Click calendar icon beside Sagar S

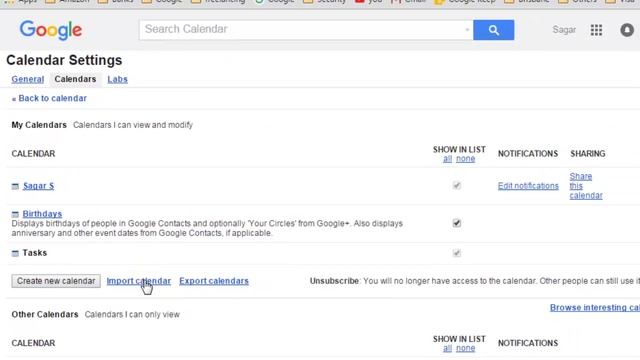tap(15, 186)
